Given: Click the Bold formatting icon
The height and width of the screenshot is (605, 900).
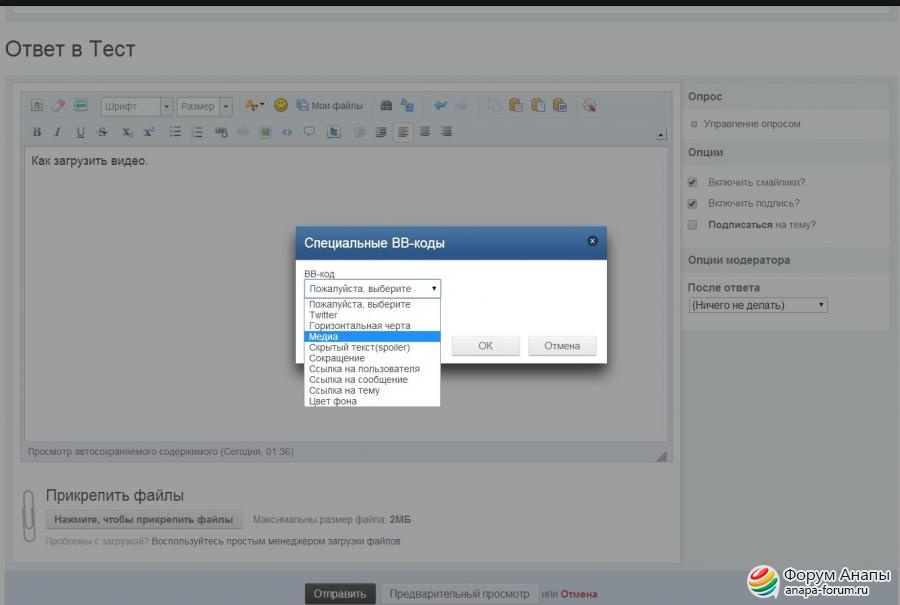Looking at the screenshot, I should [37, 132].
